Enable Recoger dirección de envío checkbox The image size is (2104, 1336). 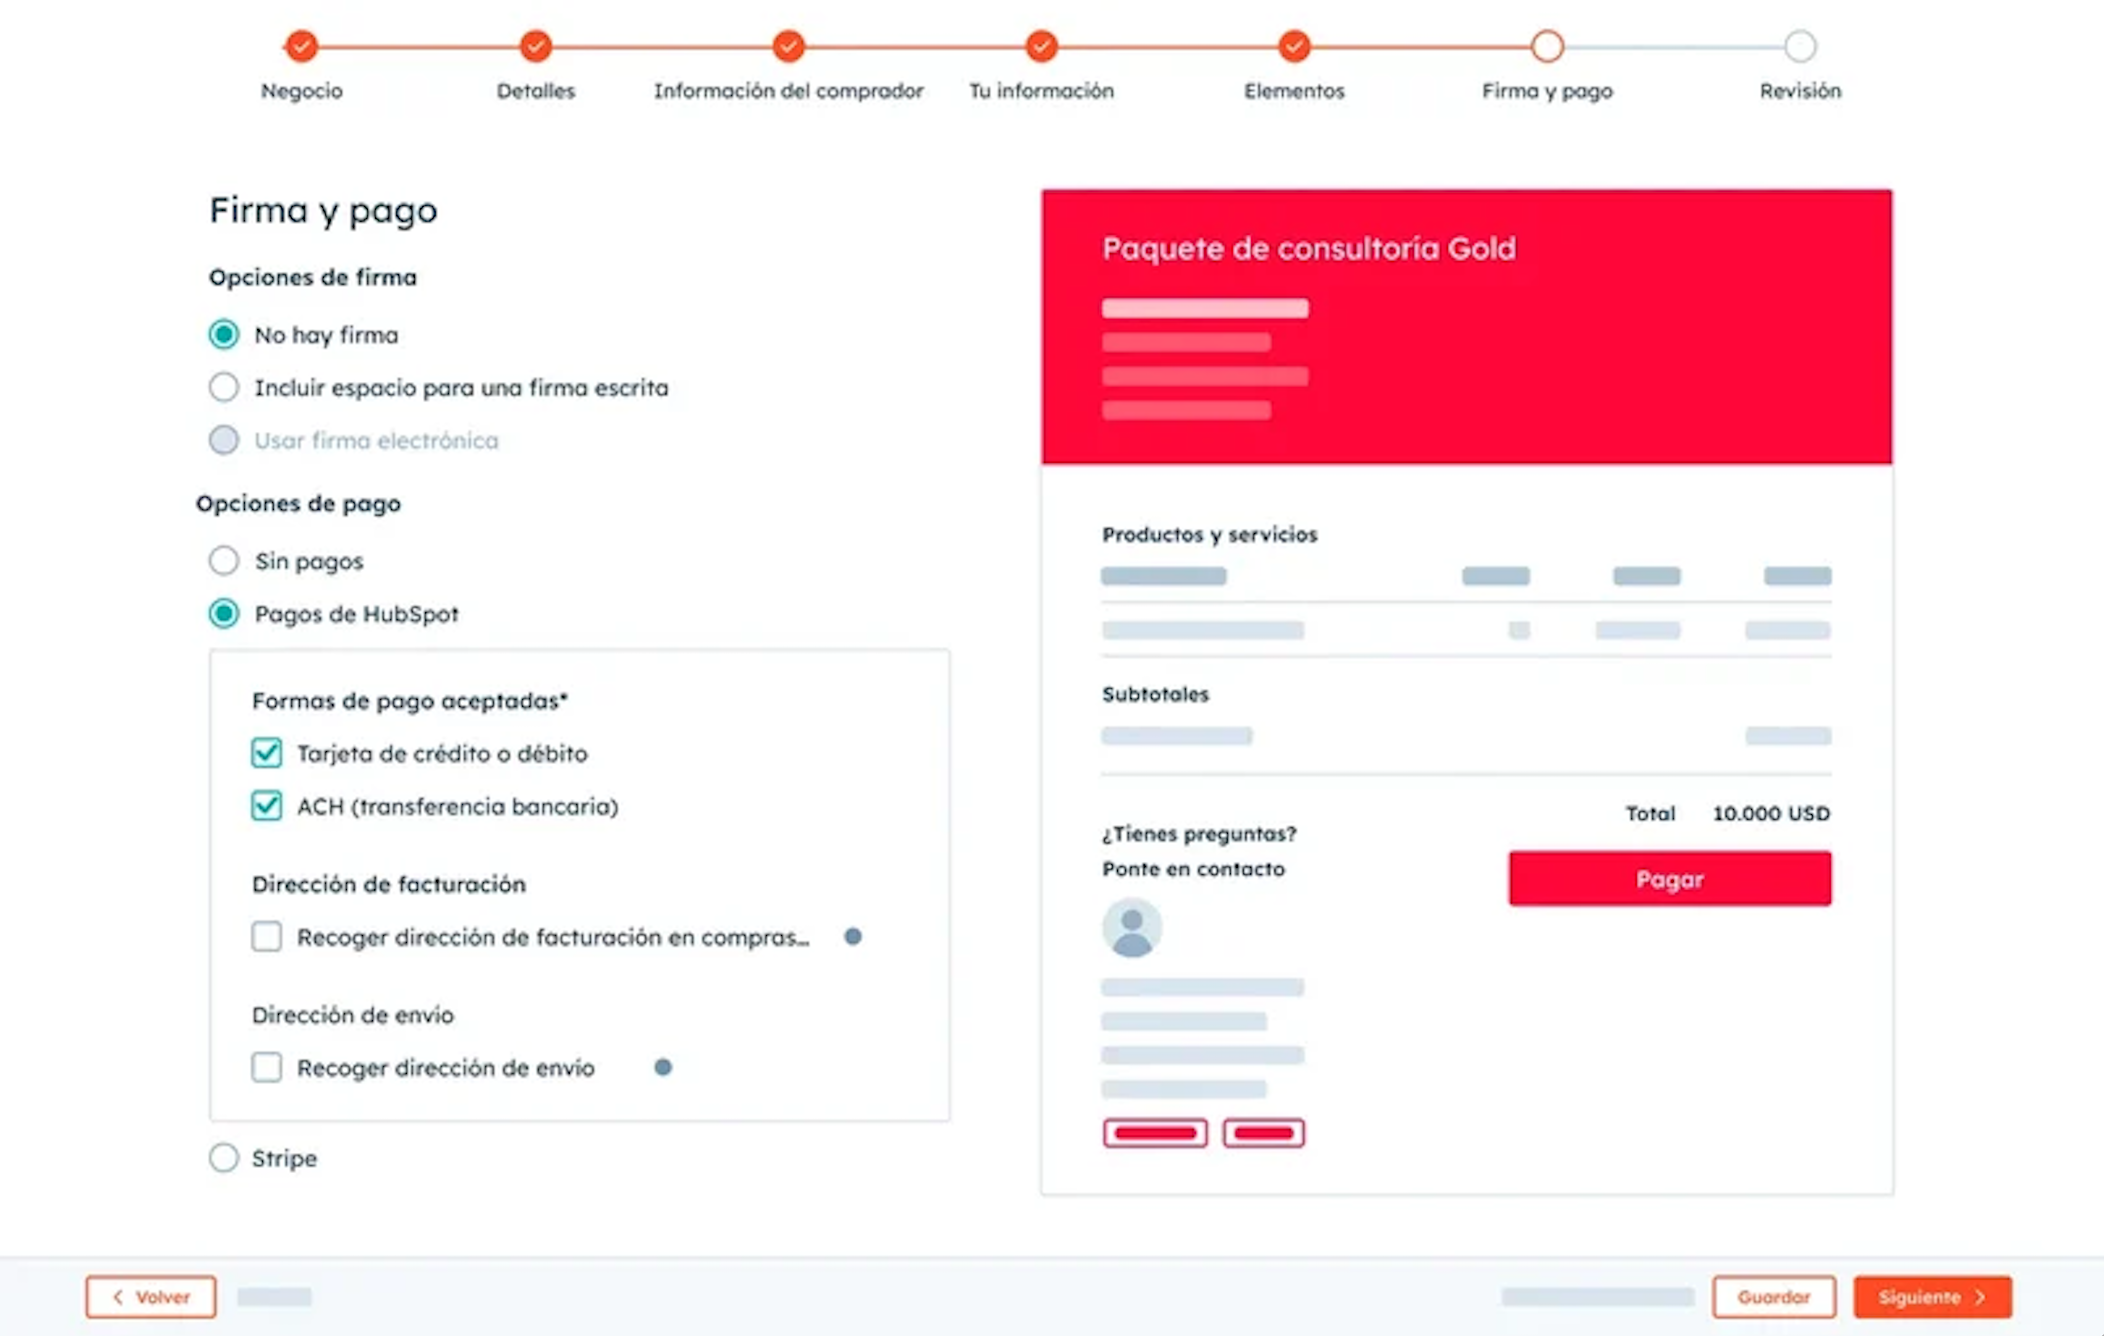pyautogui.click(x=266, y=1067)
